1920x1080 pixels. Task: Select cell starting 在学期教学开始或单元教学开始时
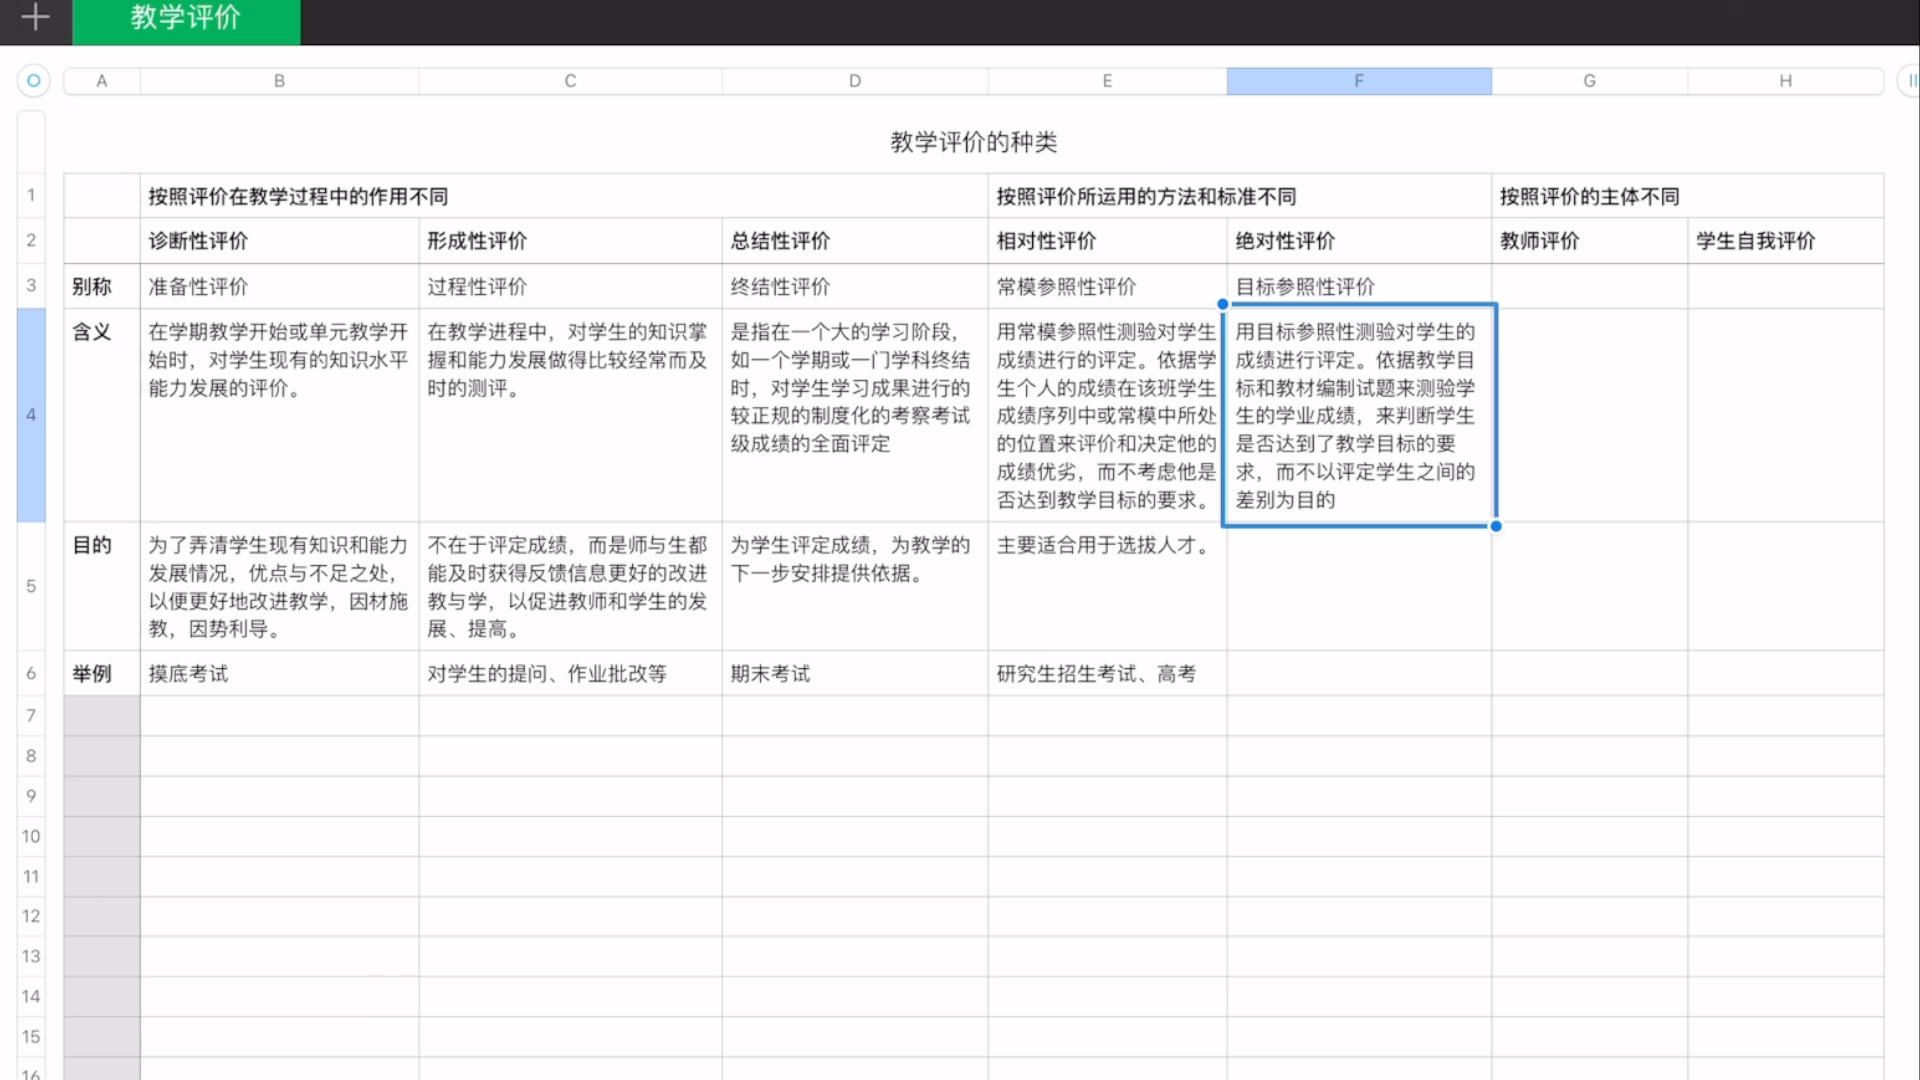[280, 415]
